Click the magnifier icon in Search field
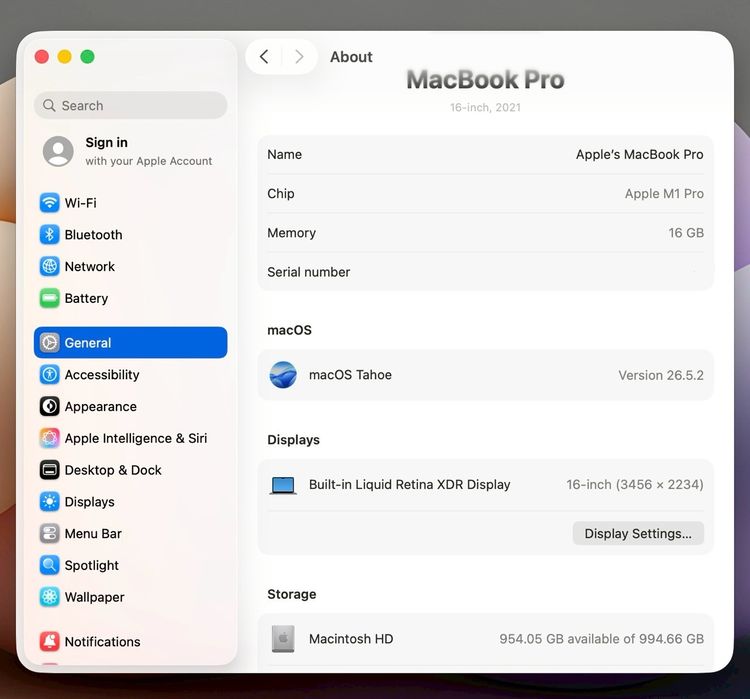This screenshot has width=750, height=699. [x=49, y=105]
